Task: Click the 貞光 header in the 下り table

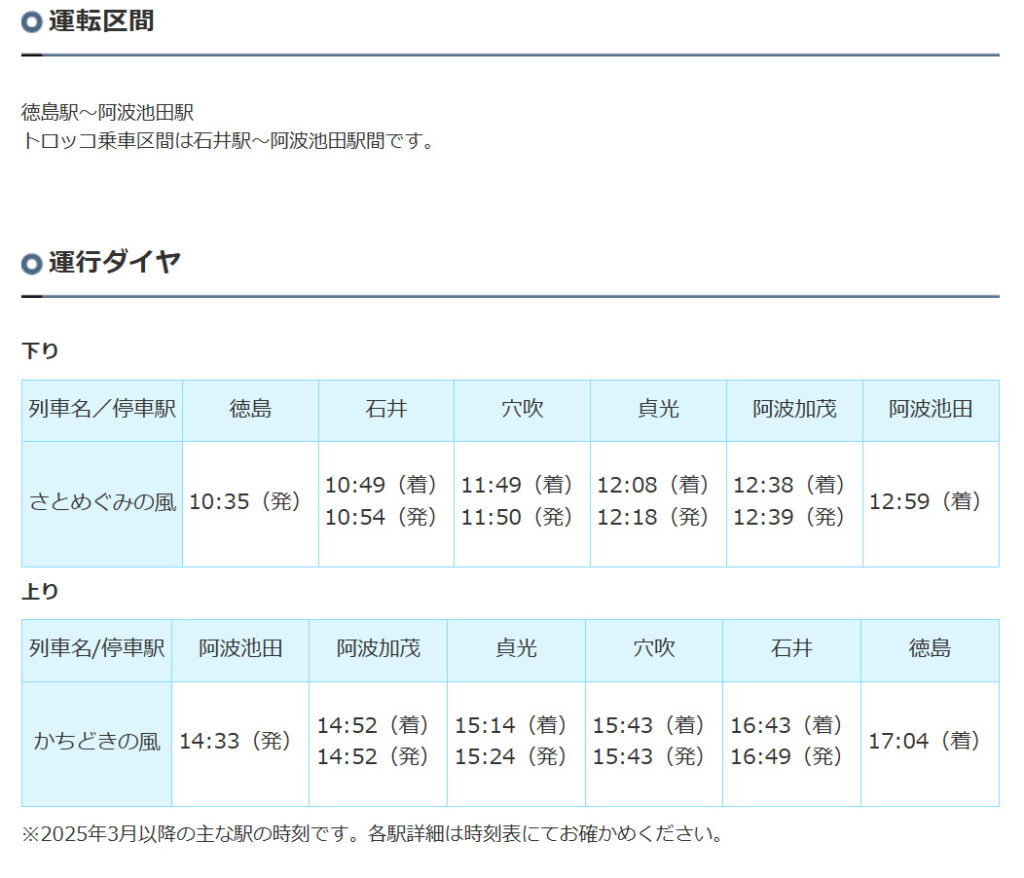Action: [658, 409]
